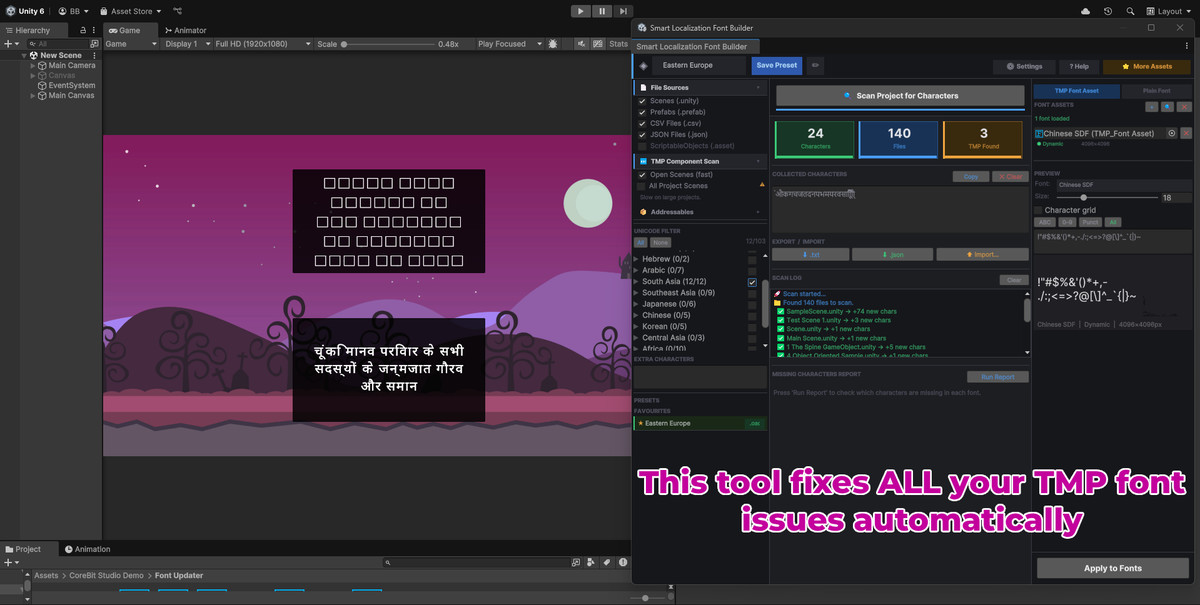Uncheck Prefabs (.prefab) file source
1200x605 pixels.
point(642,112)
